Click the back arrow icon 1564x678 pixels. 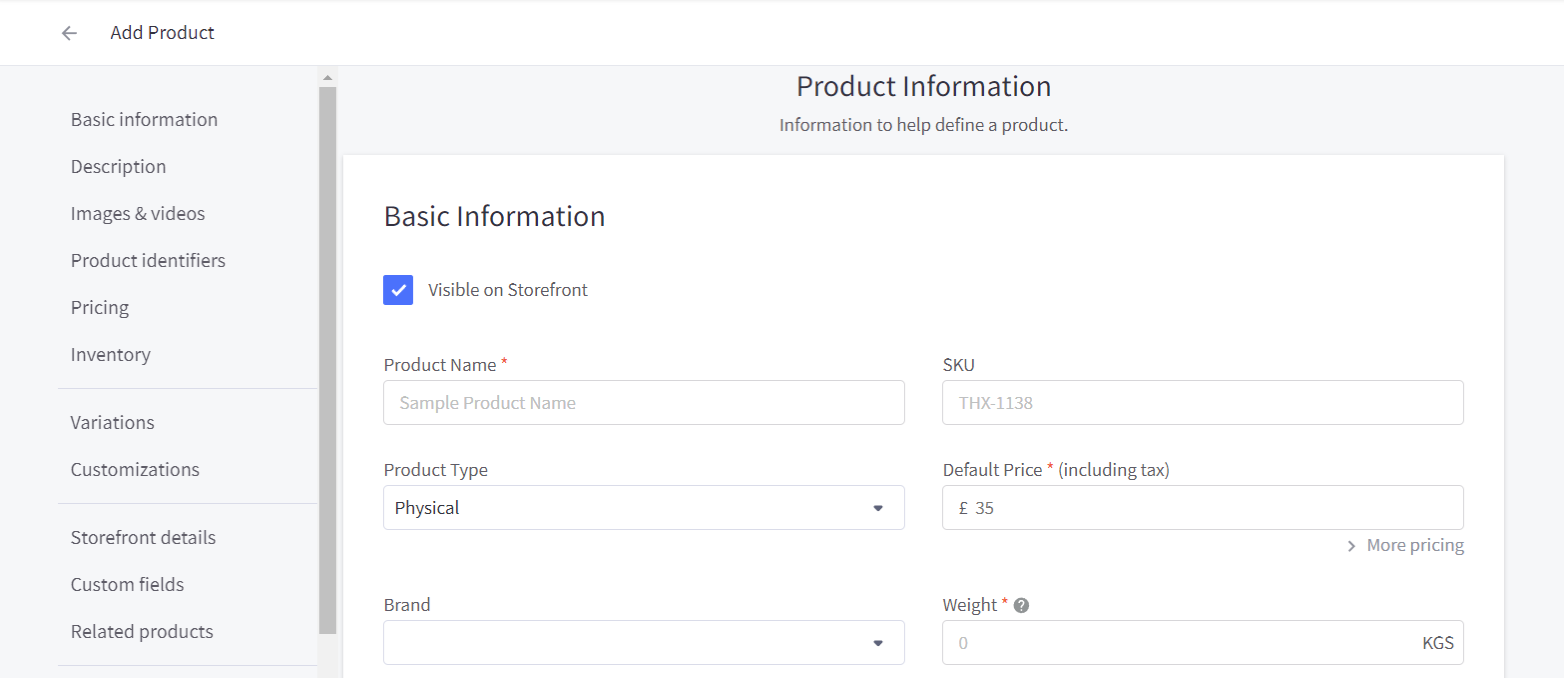pos(69,33)
